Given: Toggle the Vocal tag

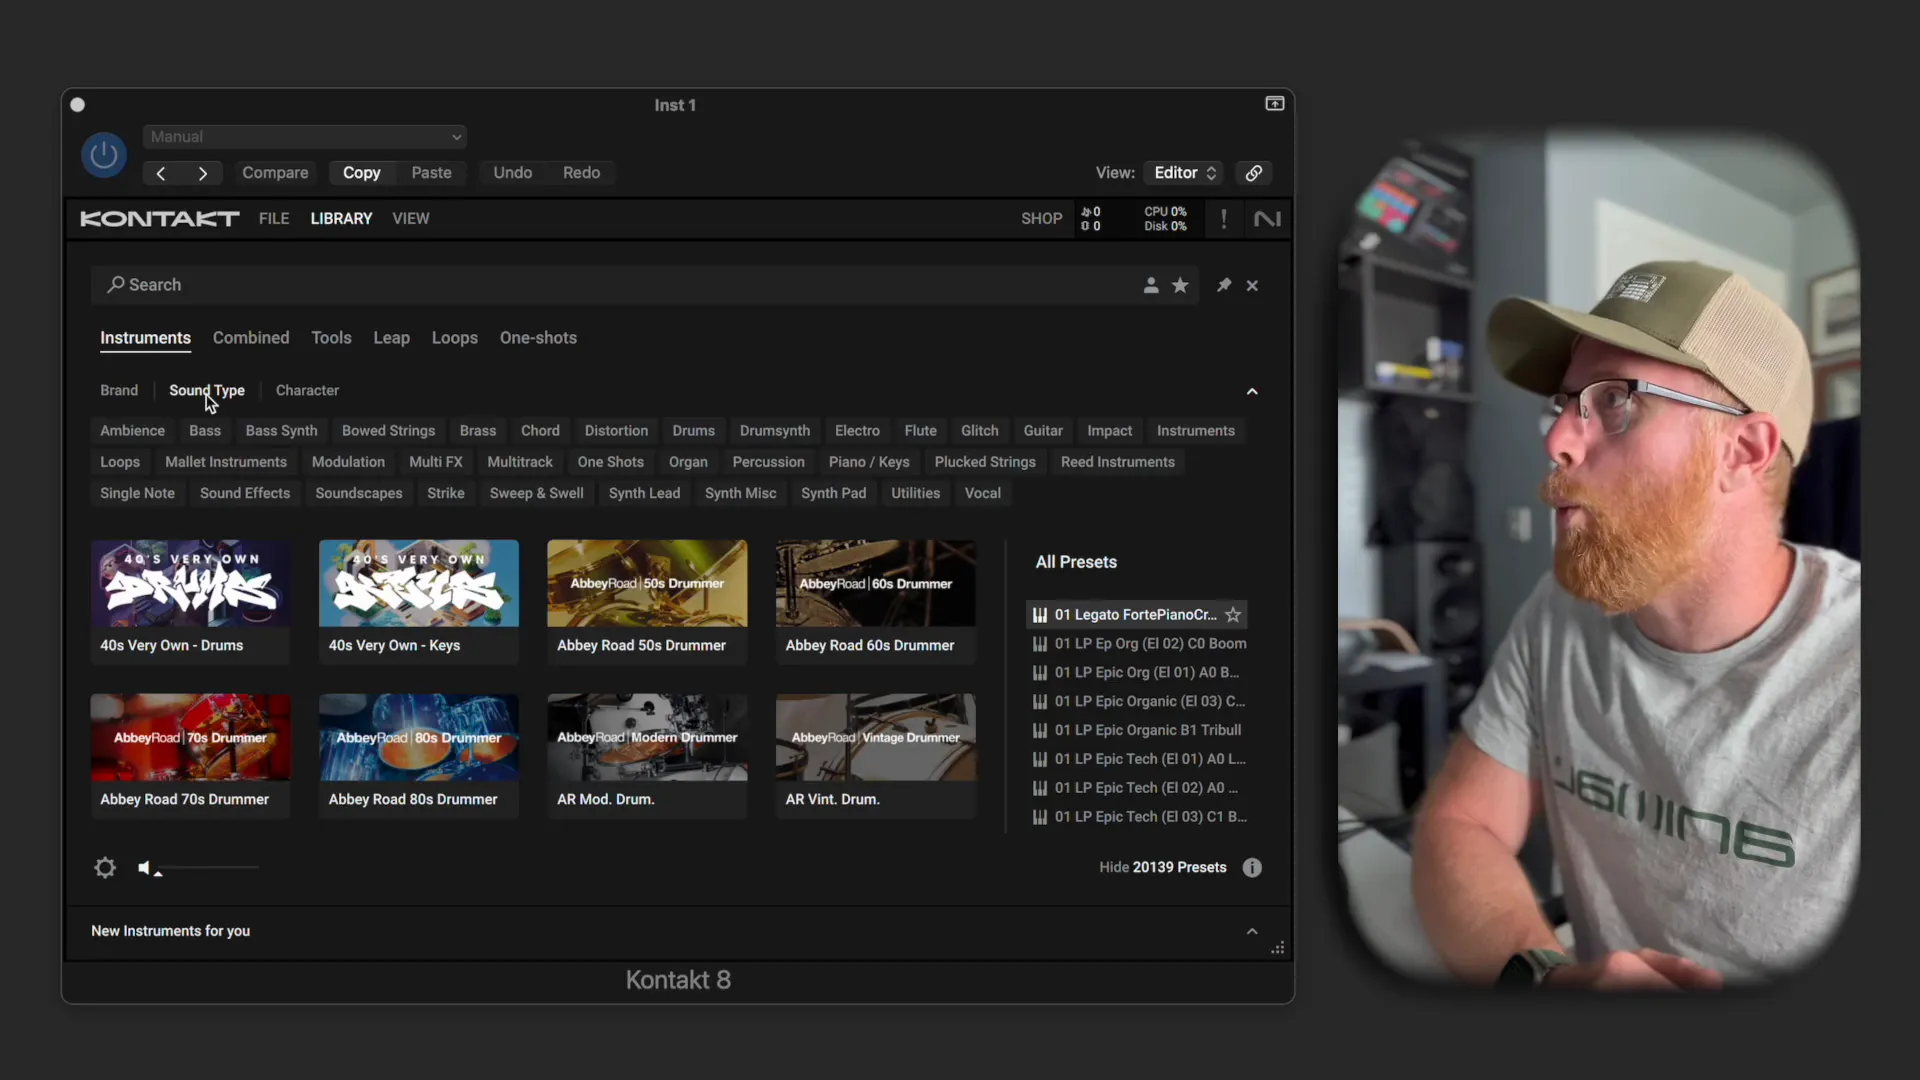Looking at the screenshot, I should pyautogui.click(x=982, y=493).
